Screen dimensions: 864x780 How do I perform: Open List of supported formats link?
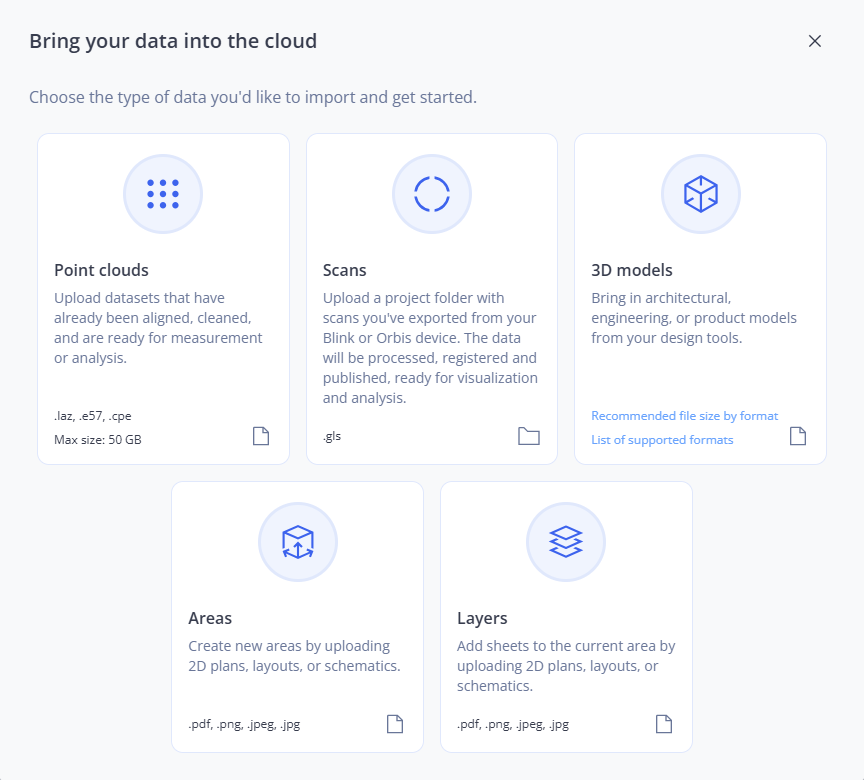[x=662, y=440]
